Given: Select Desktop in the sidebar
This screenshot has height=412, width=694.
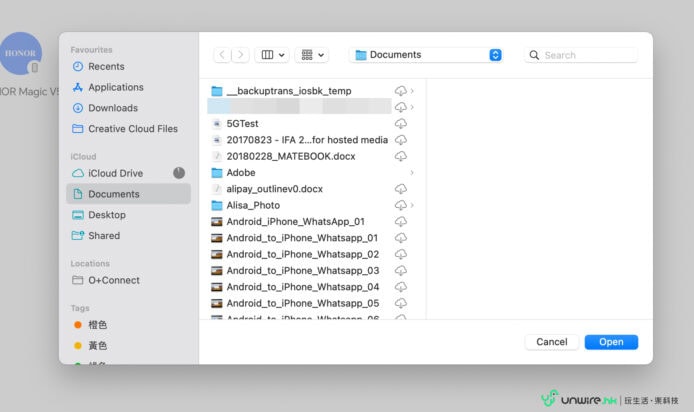Looking at the screenshot, I should tap(106, 215).
